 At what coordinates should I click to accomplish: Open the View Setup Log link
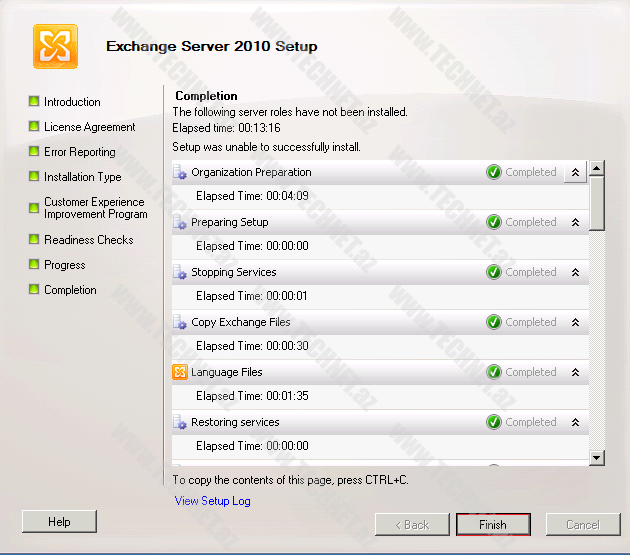(x=212, y=501)
